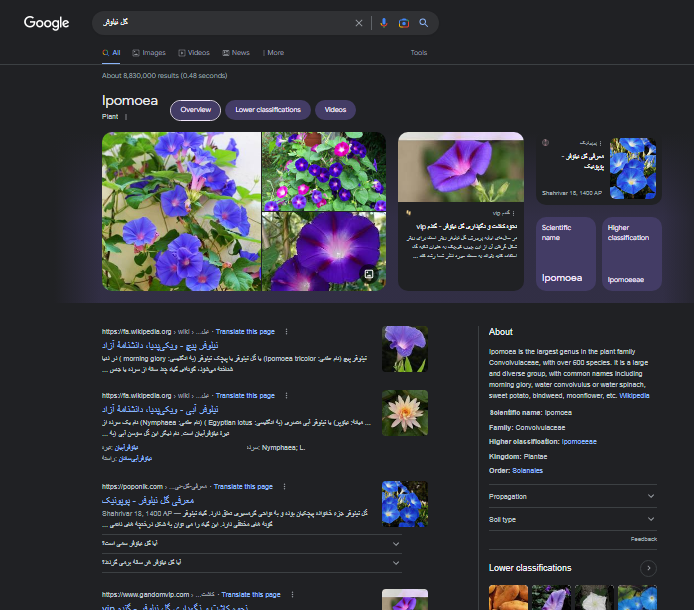Open Ipomoeeae higher classification link

pyautogui.click(x=579, y=442)
